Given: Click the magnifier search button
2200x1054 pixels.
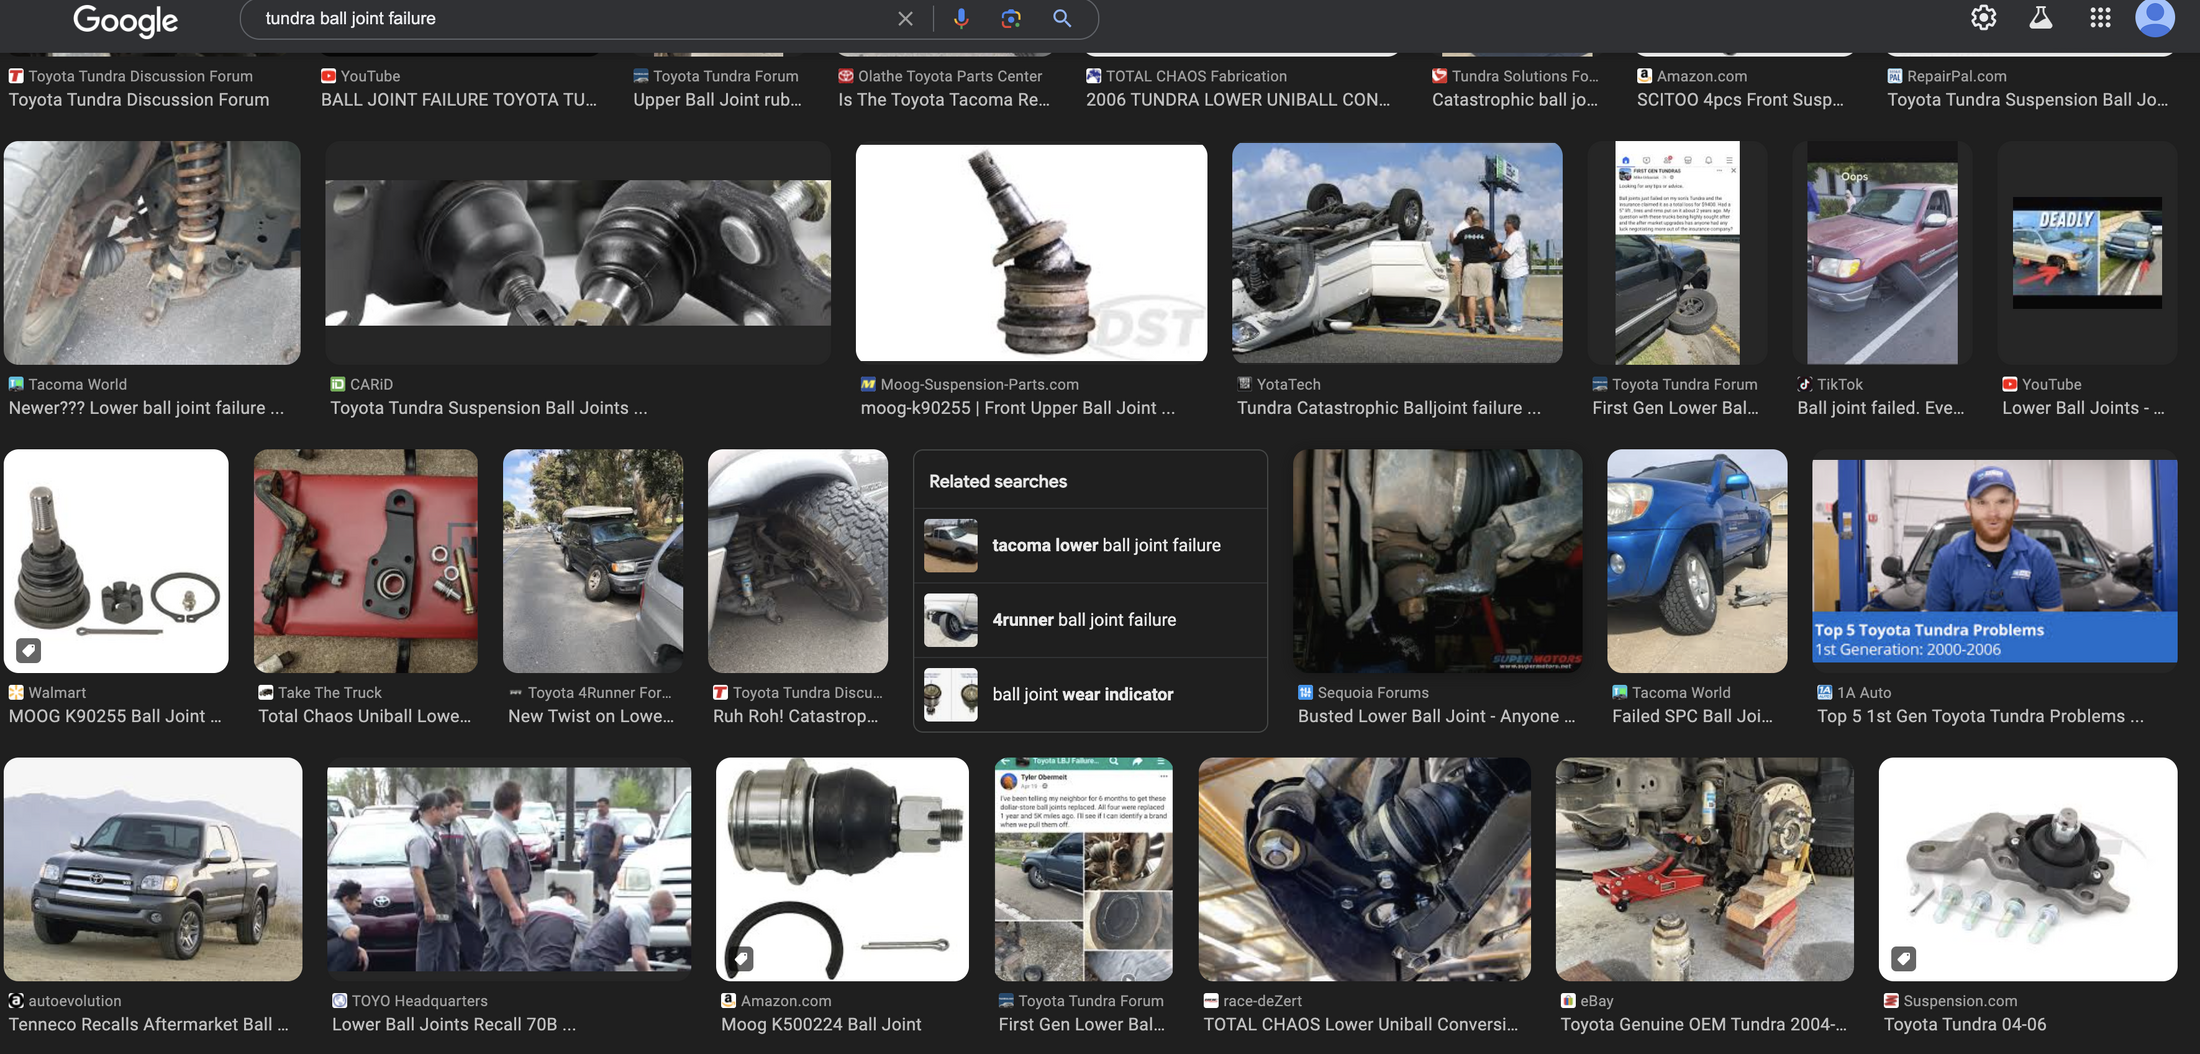Looking at the screenshot, I should 1062,19.
